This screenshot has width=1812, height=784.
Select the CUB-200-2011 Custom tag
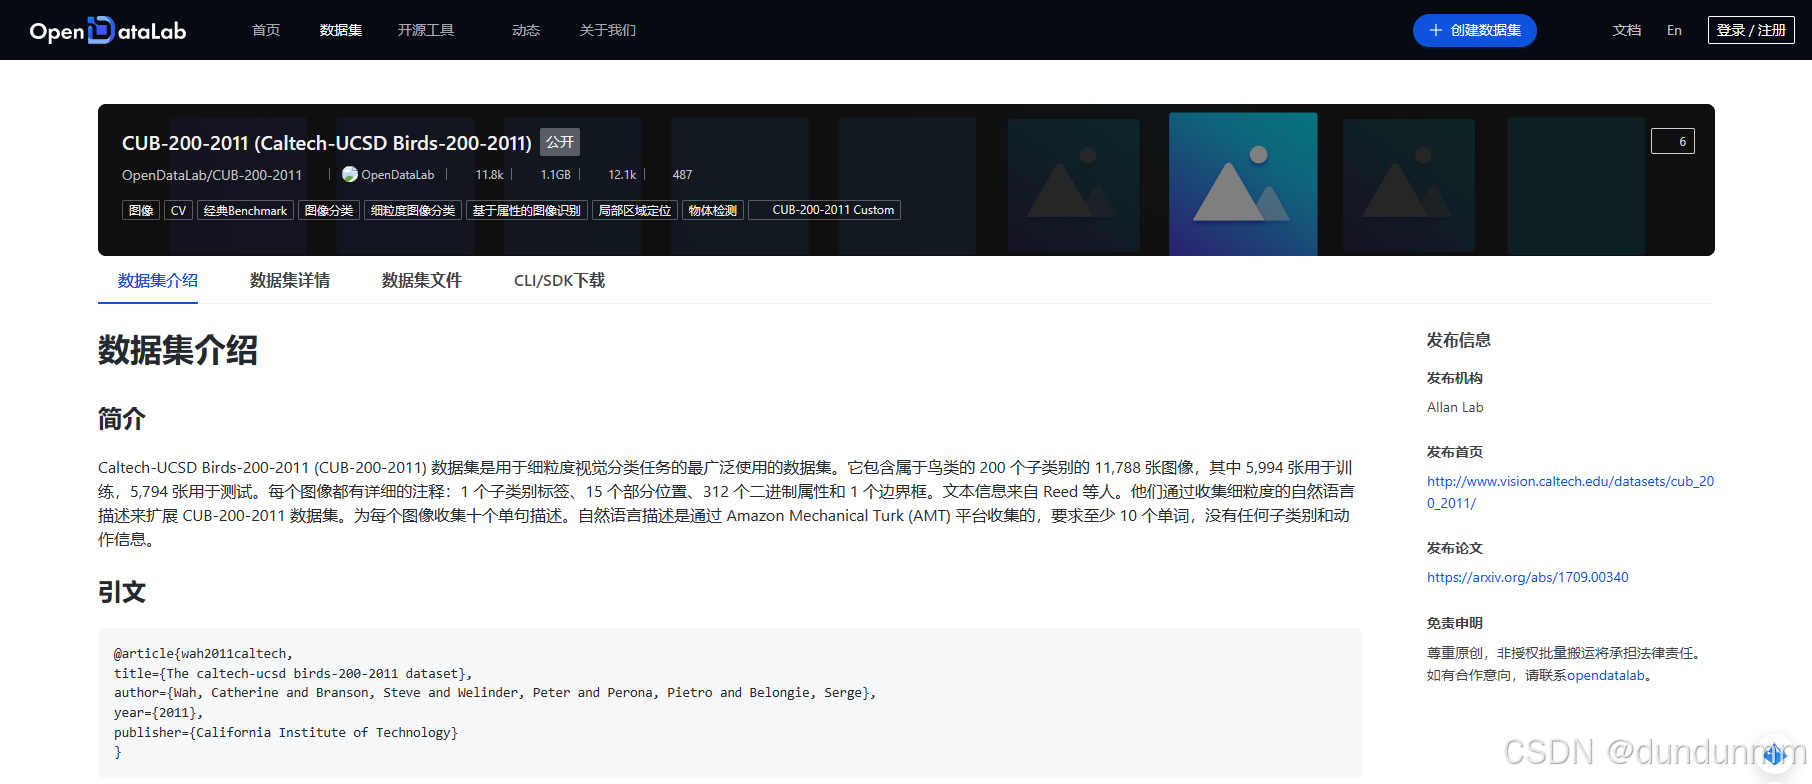coord(825,210)
